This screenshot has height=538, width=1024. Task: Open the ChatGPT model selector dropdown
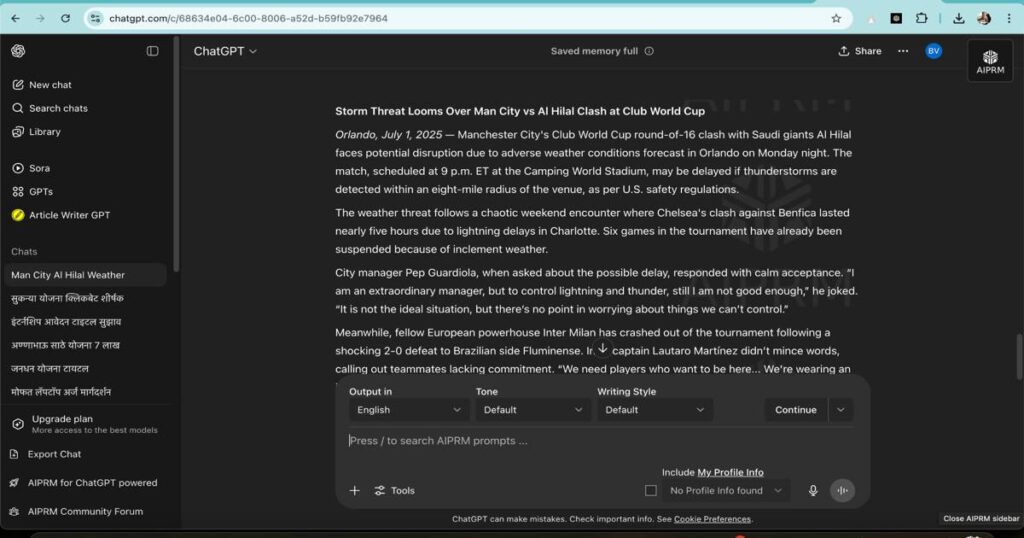point(225,51)
